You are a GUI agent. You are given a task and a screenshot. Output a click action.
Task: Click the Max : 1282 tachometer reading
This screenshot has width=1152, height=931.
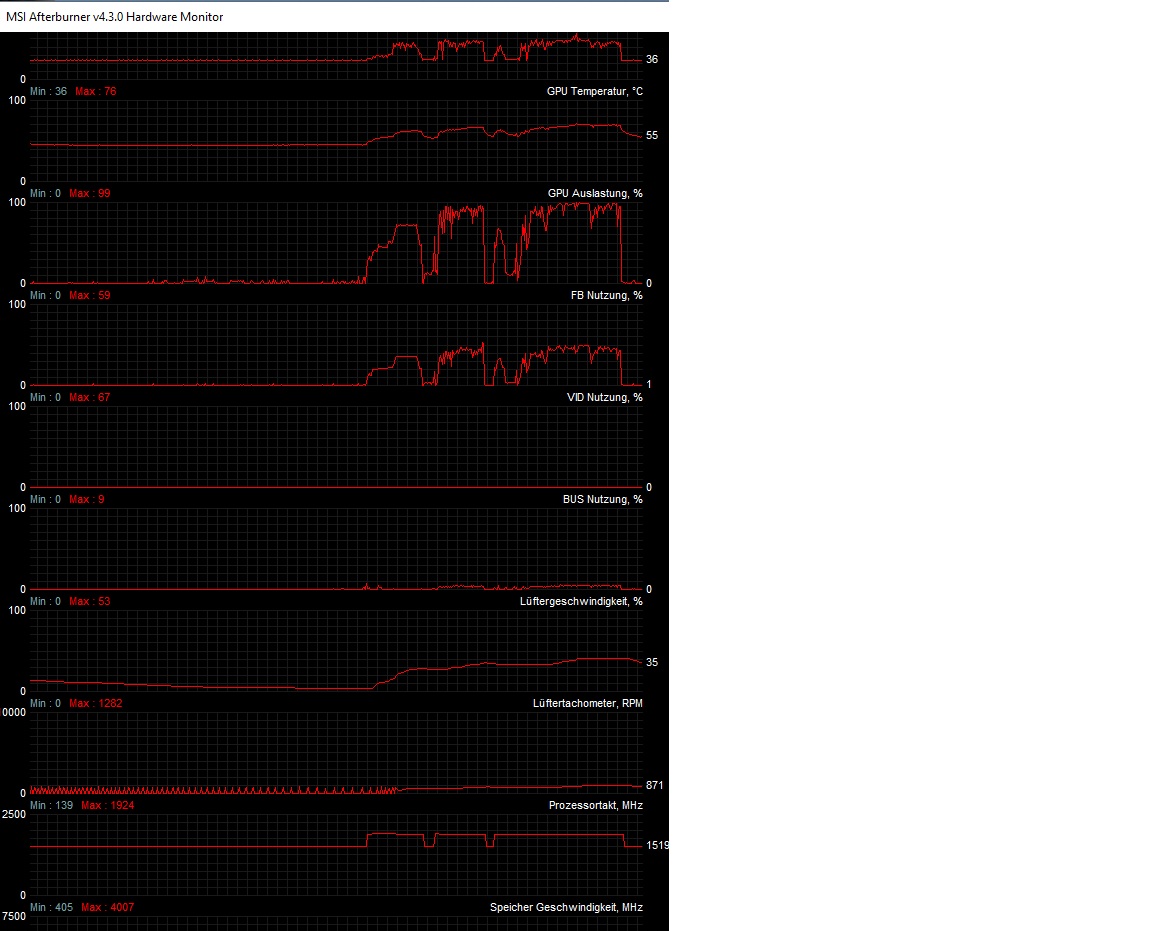click(96, 703)
